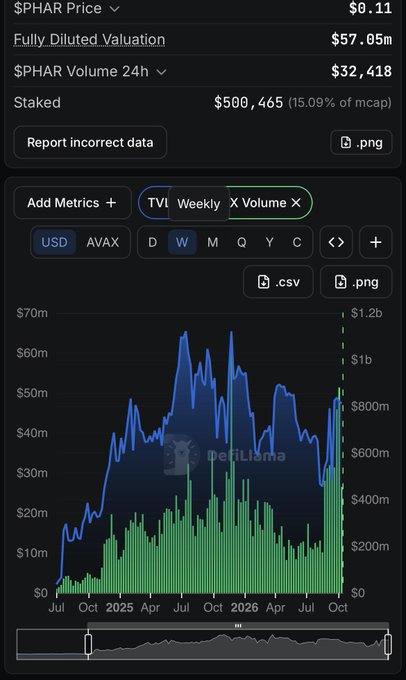Select Weekly interval W
The width and height of the screenshot is (406, 680).
pos(182,242)
